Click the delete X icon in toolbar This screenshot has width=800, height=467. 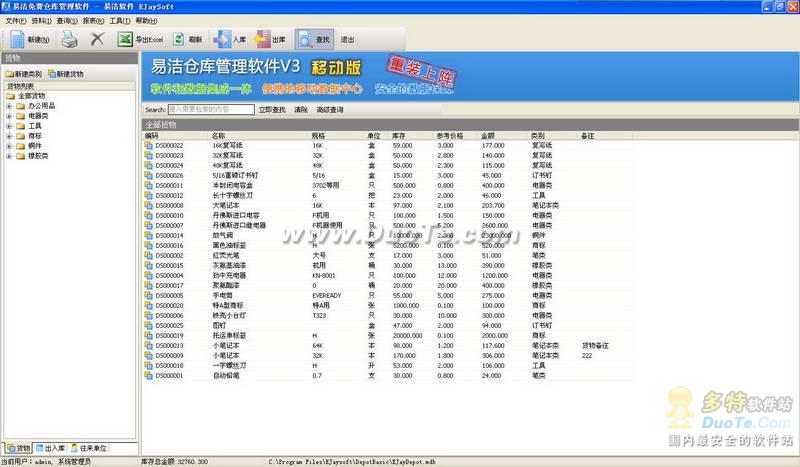coord(97,40)
